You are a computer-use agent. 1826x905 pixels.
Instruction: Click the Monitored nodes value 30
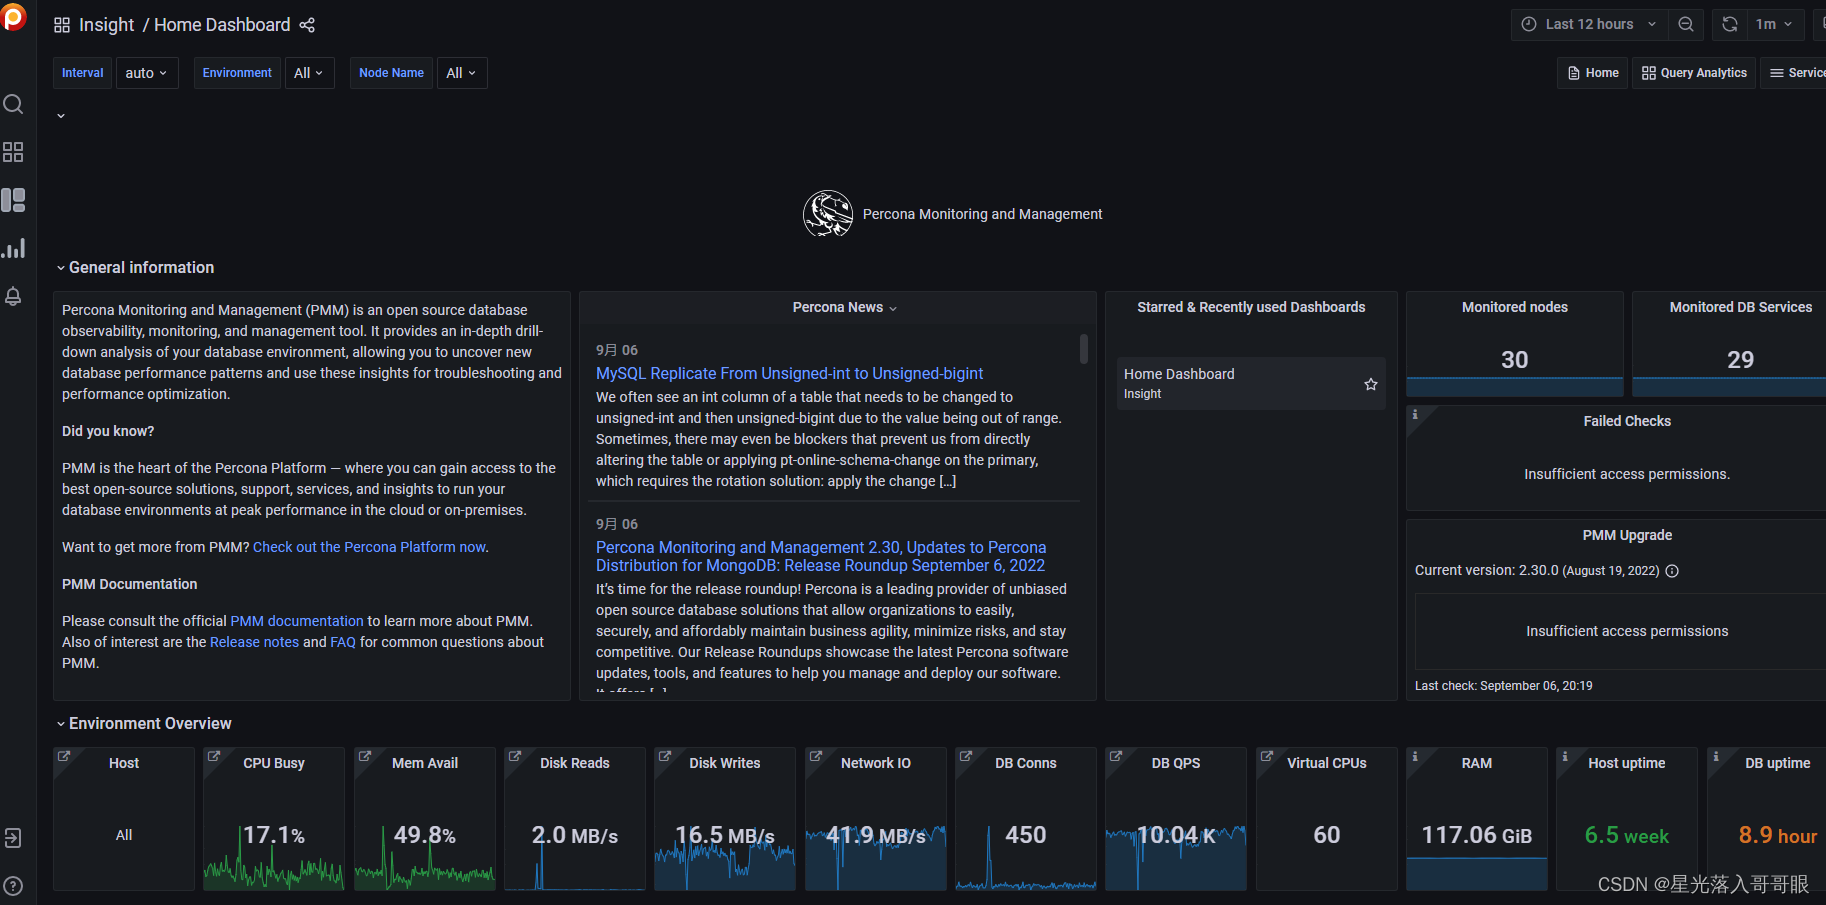coord(1515,360)
